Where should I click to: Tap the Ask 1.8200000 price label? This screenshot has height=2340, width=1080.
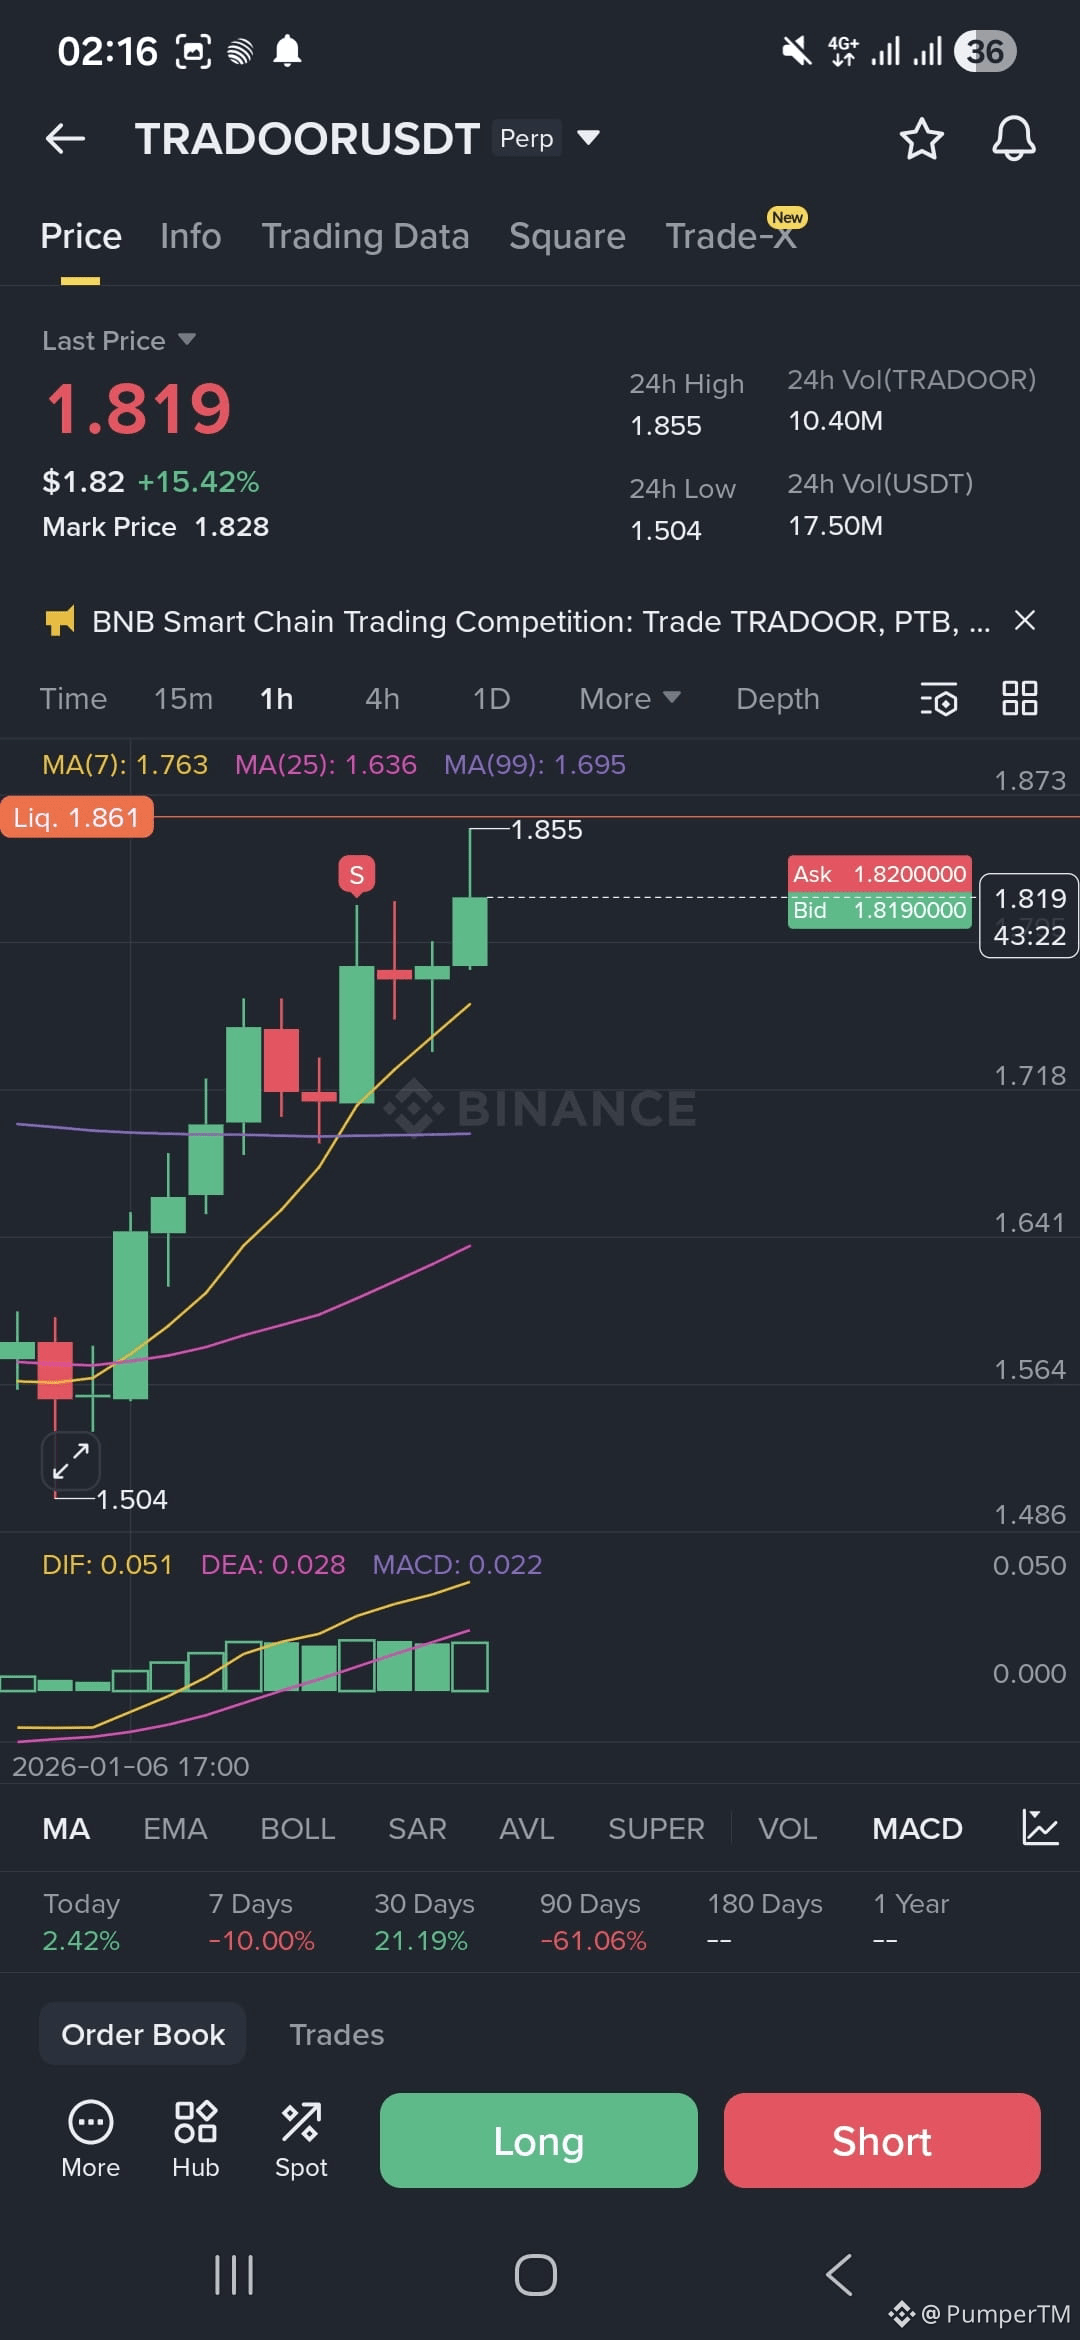click(879, 874)
